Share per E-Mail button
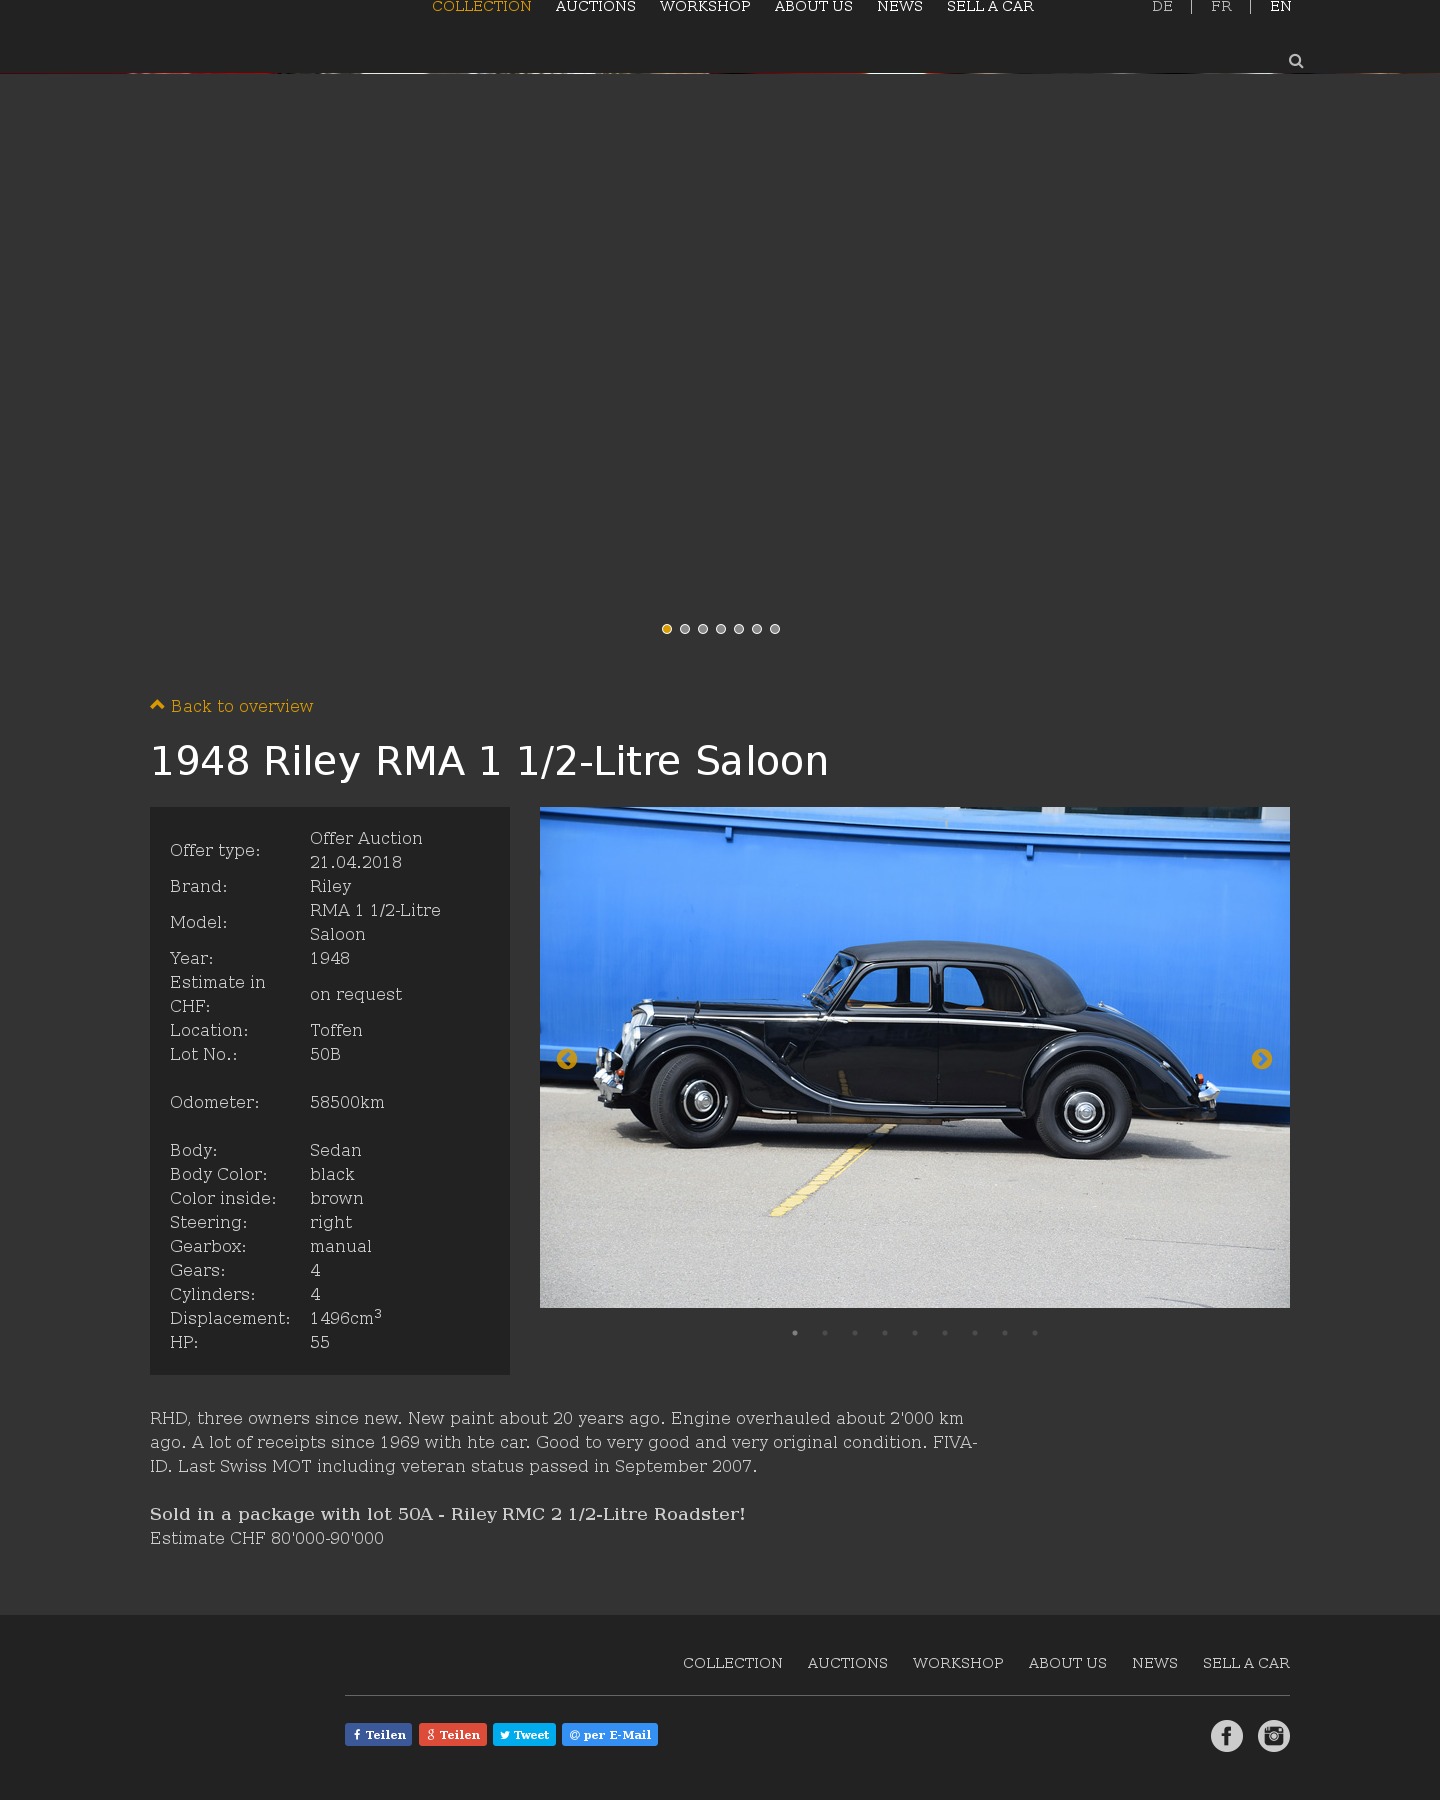Screen dimensions: 1440x1800 (x=610, y=1735)
